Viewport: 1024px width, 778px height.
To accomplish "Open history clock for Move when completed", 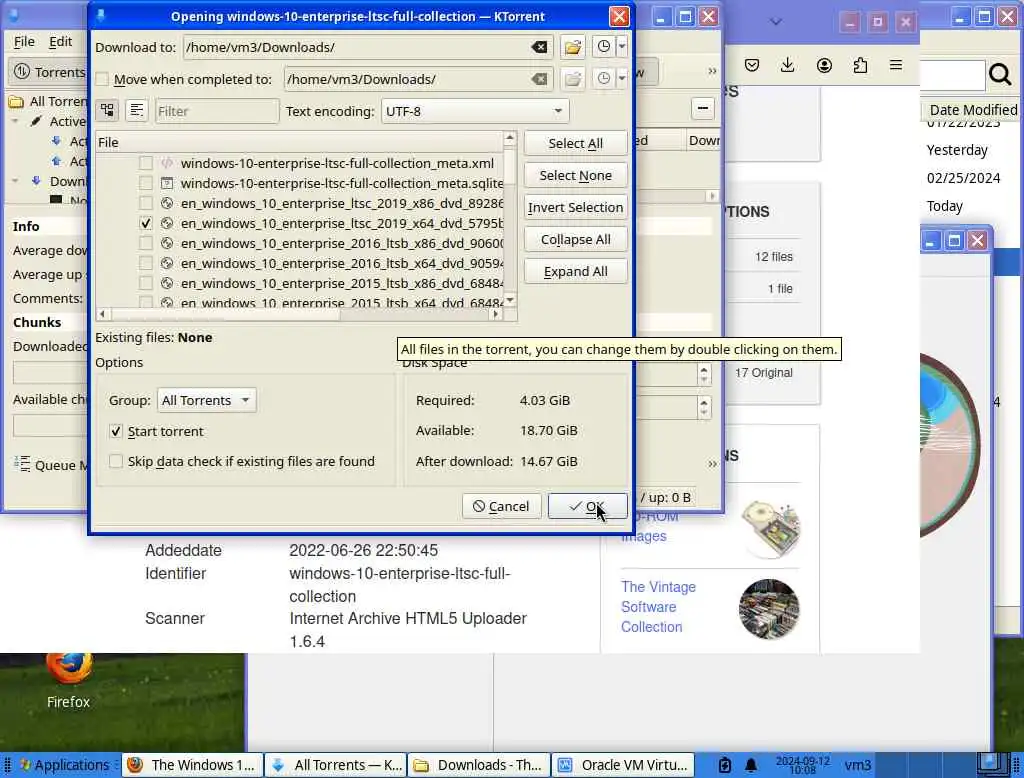I will [x=604, y=78].
